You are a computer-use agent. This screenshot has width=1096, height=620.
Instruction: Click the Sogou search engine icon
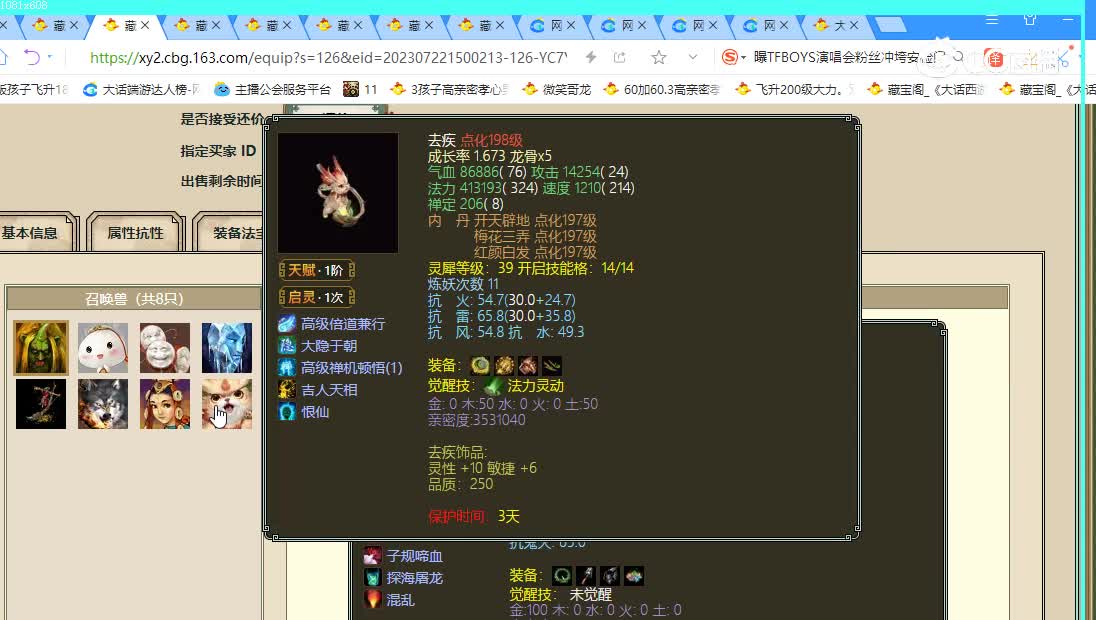tap(729, 57)
